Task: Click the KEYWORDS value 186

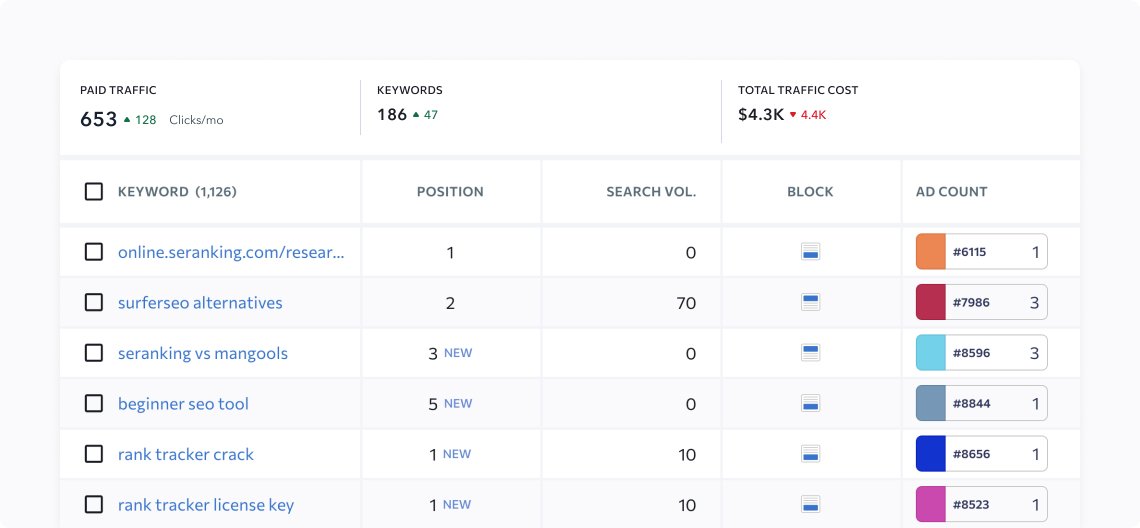Action: [x=392, y=114]
